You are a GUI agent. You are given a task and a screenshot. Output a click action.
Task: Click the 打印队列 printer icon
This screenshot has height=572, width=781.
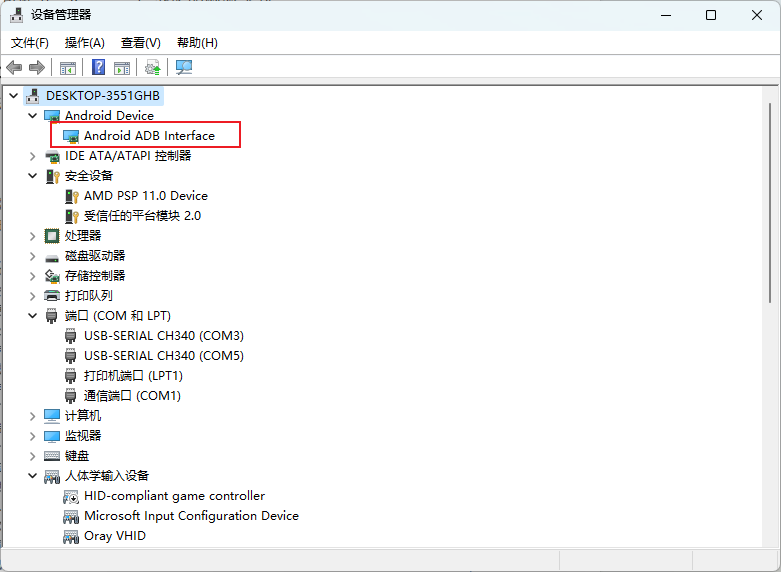point(52,296)
